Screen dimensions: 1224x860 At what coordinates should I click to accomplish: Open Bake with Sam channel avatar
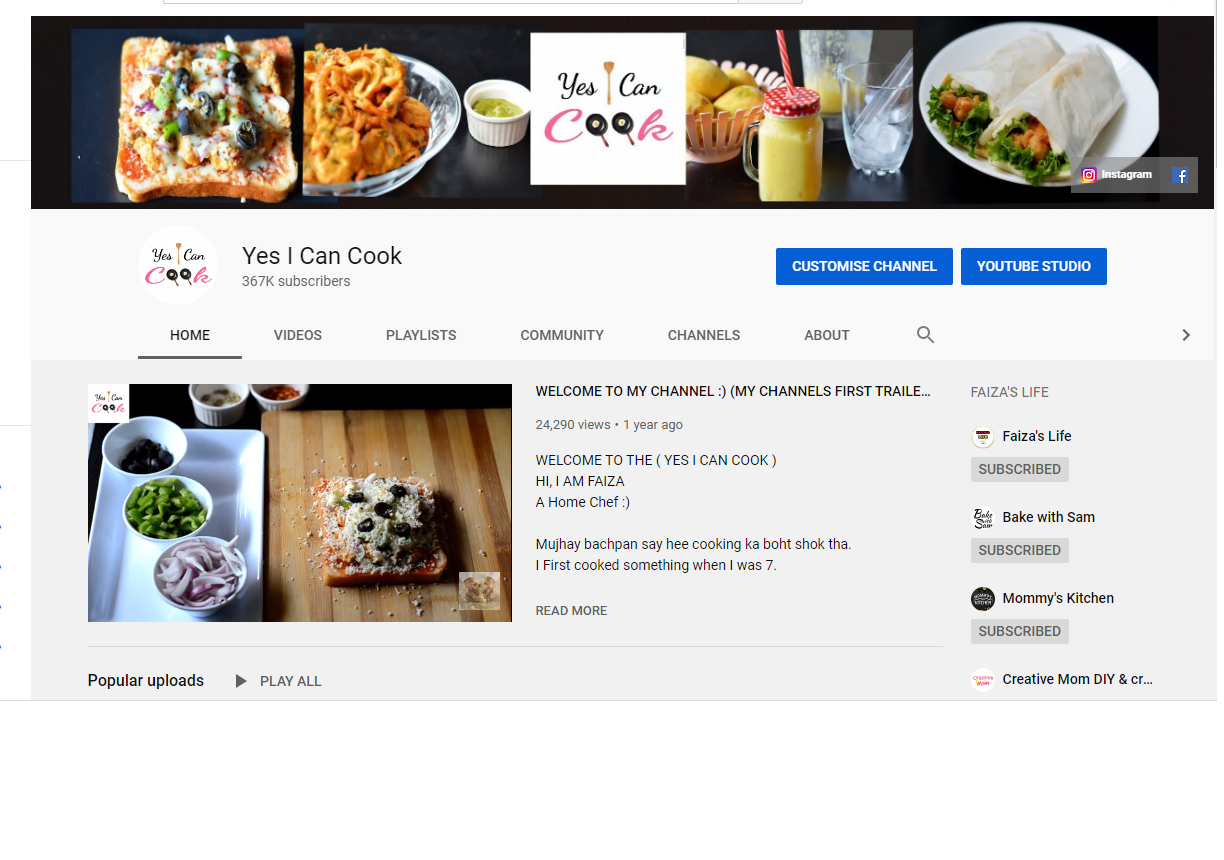click(x=983, y=518)
